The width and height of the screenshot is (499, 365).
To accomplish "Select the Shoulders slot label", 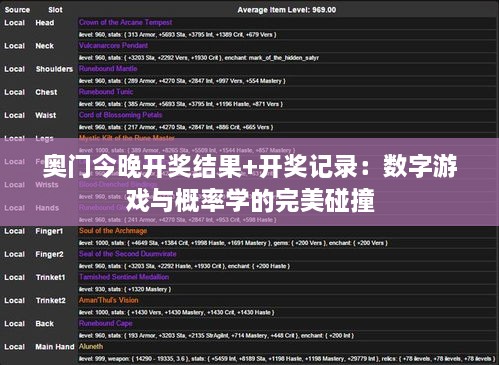I will click(54, 69).
